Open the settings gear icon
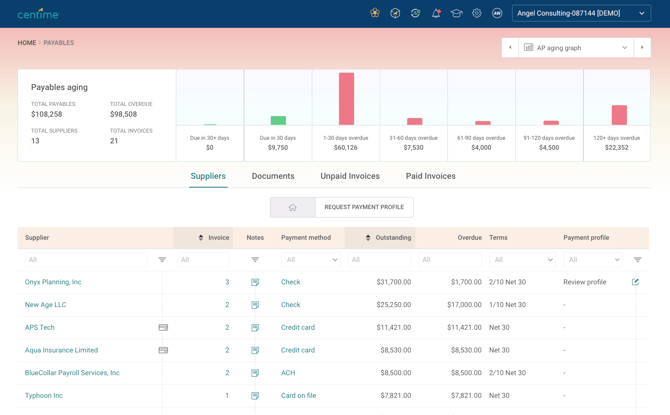The height and width of the screenshot is (415, 670). click(477, 13)
